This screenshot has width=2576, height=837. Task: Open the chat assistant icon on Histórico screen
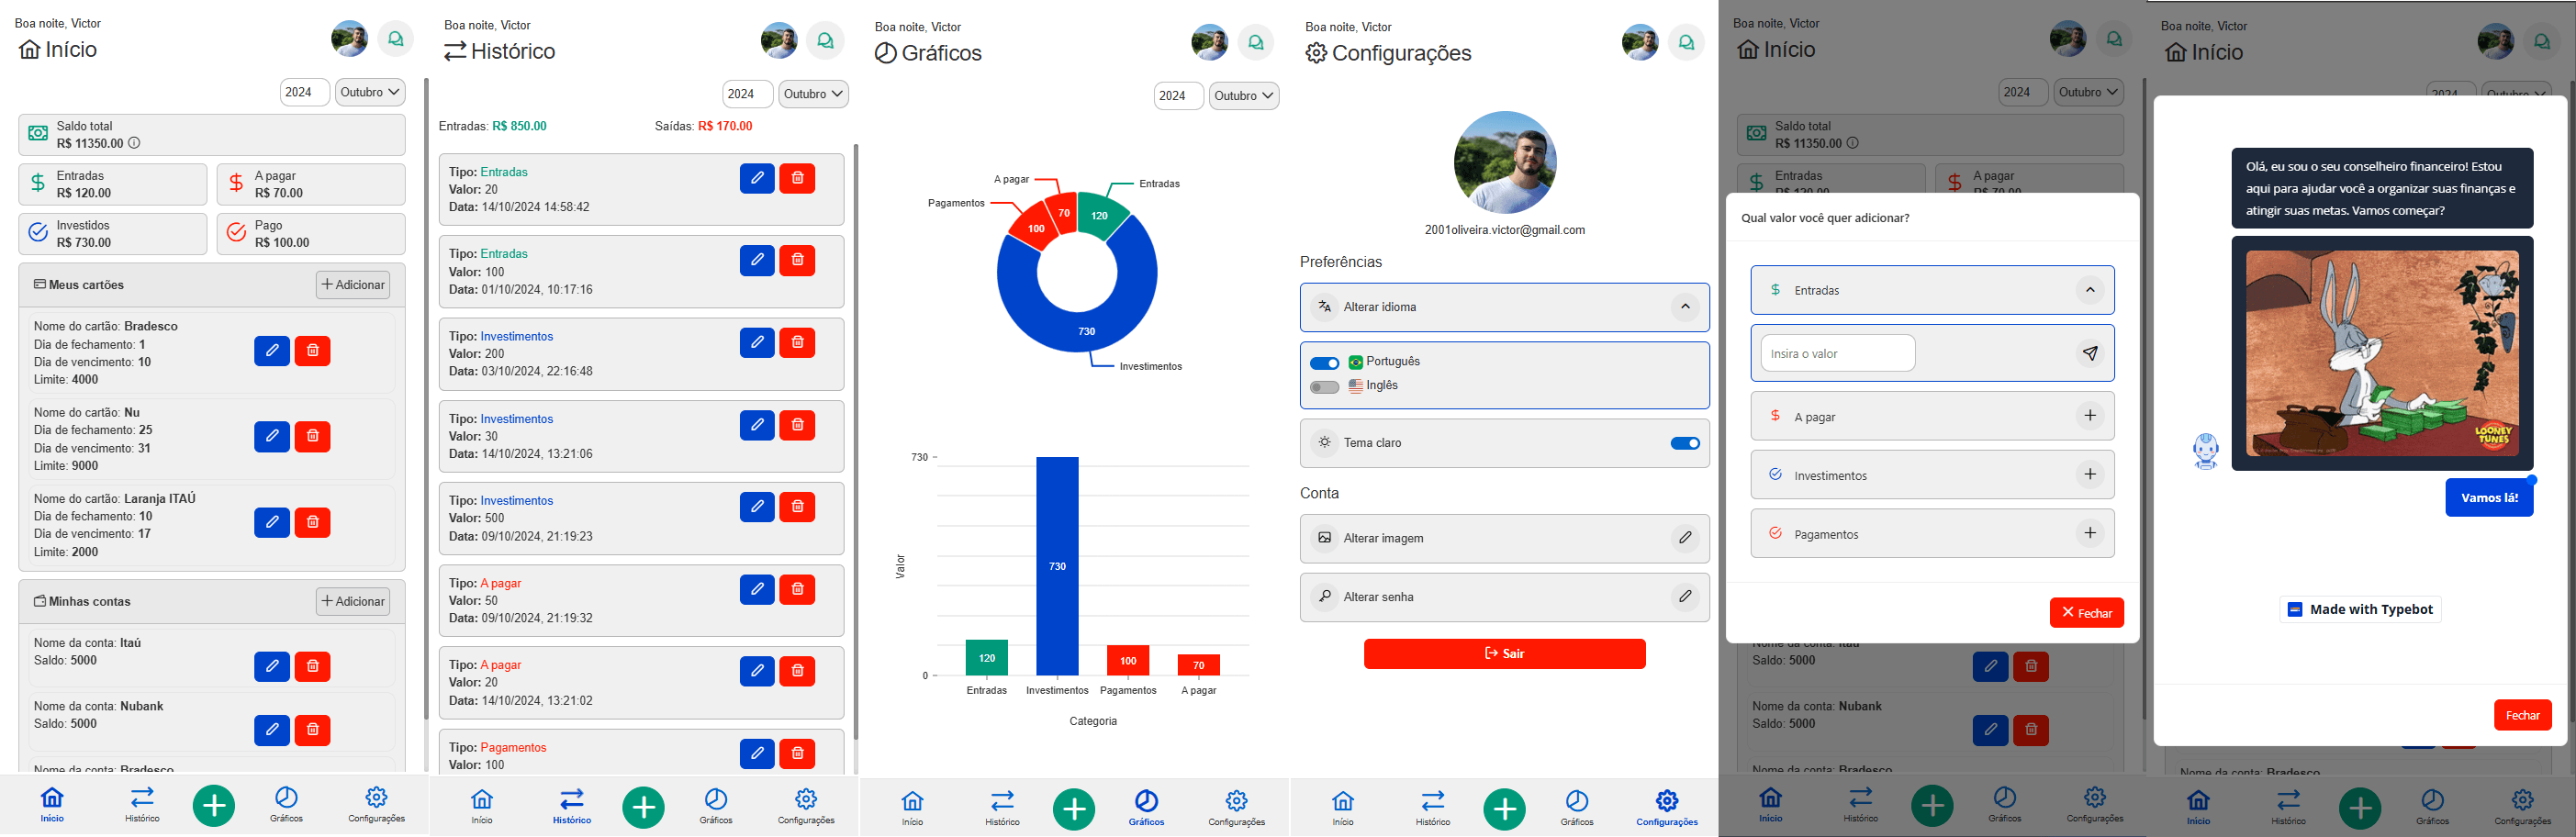pyautogui.click(x=826, y=41)
